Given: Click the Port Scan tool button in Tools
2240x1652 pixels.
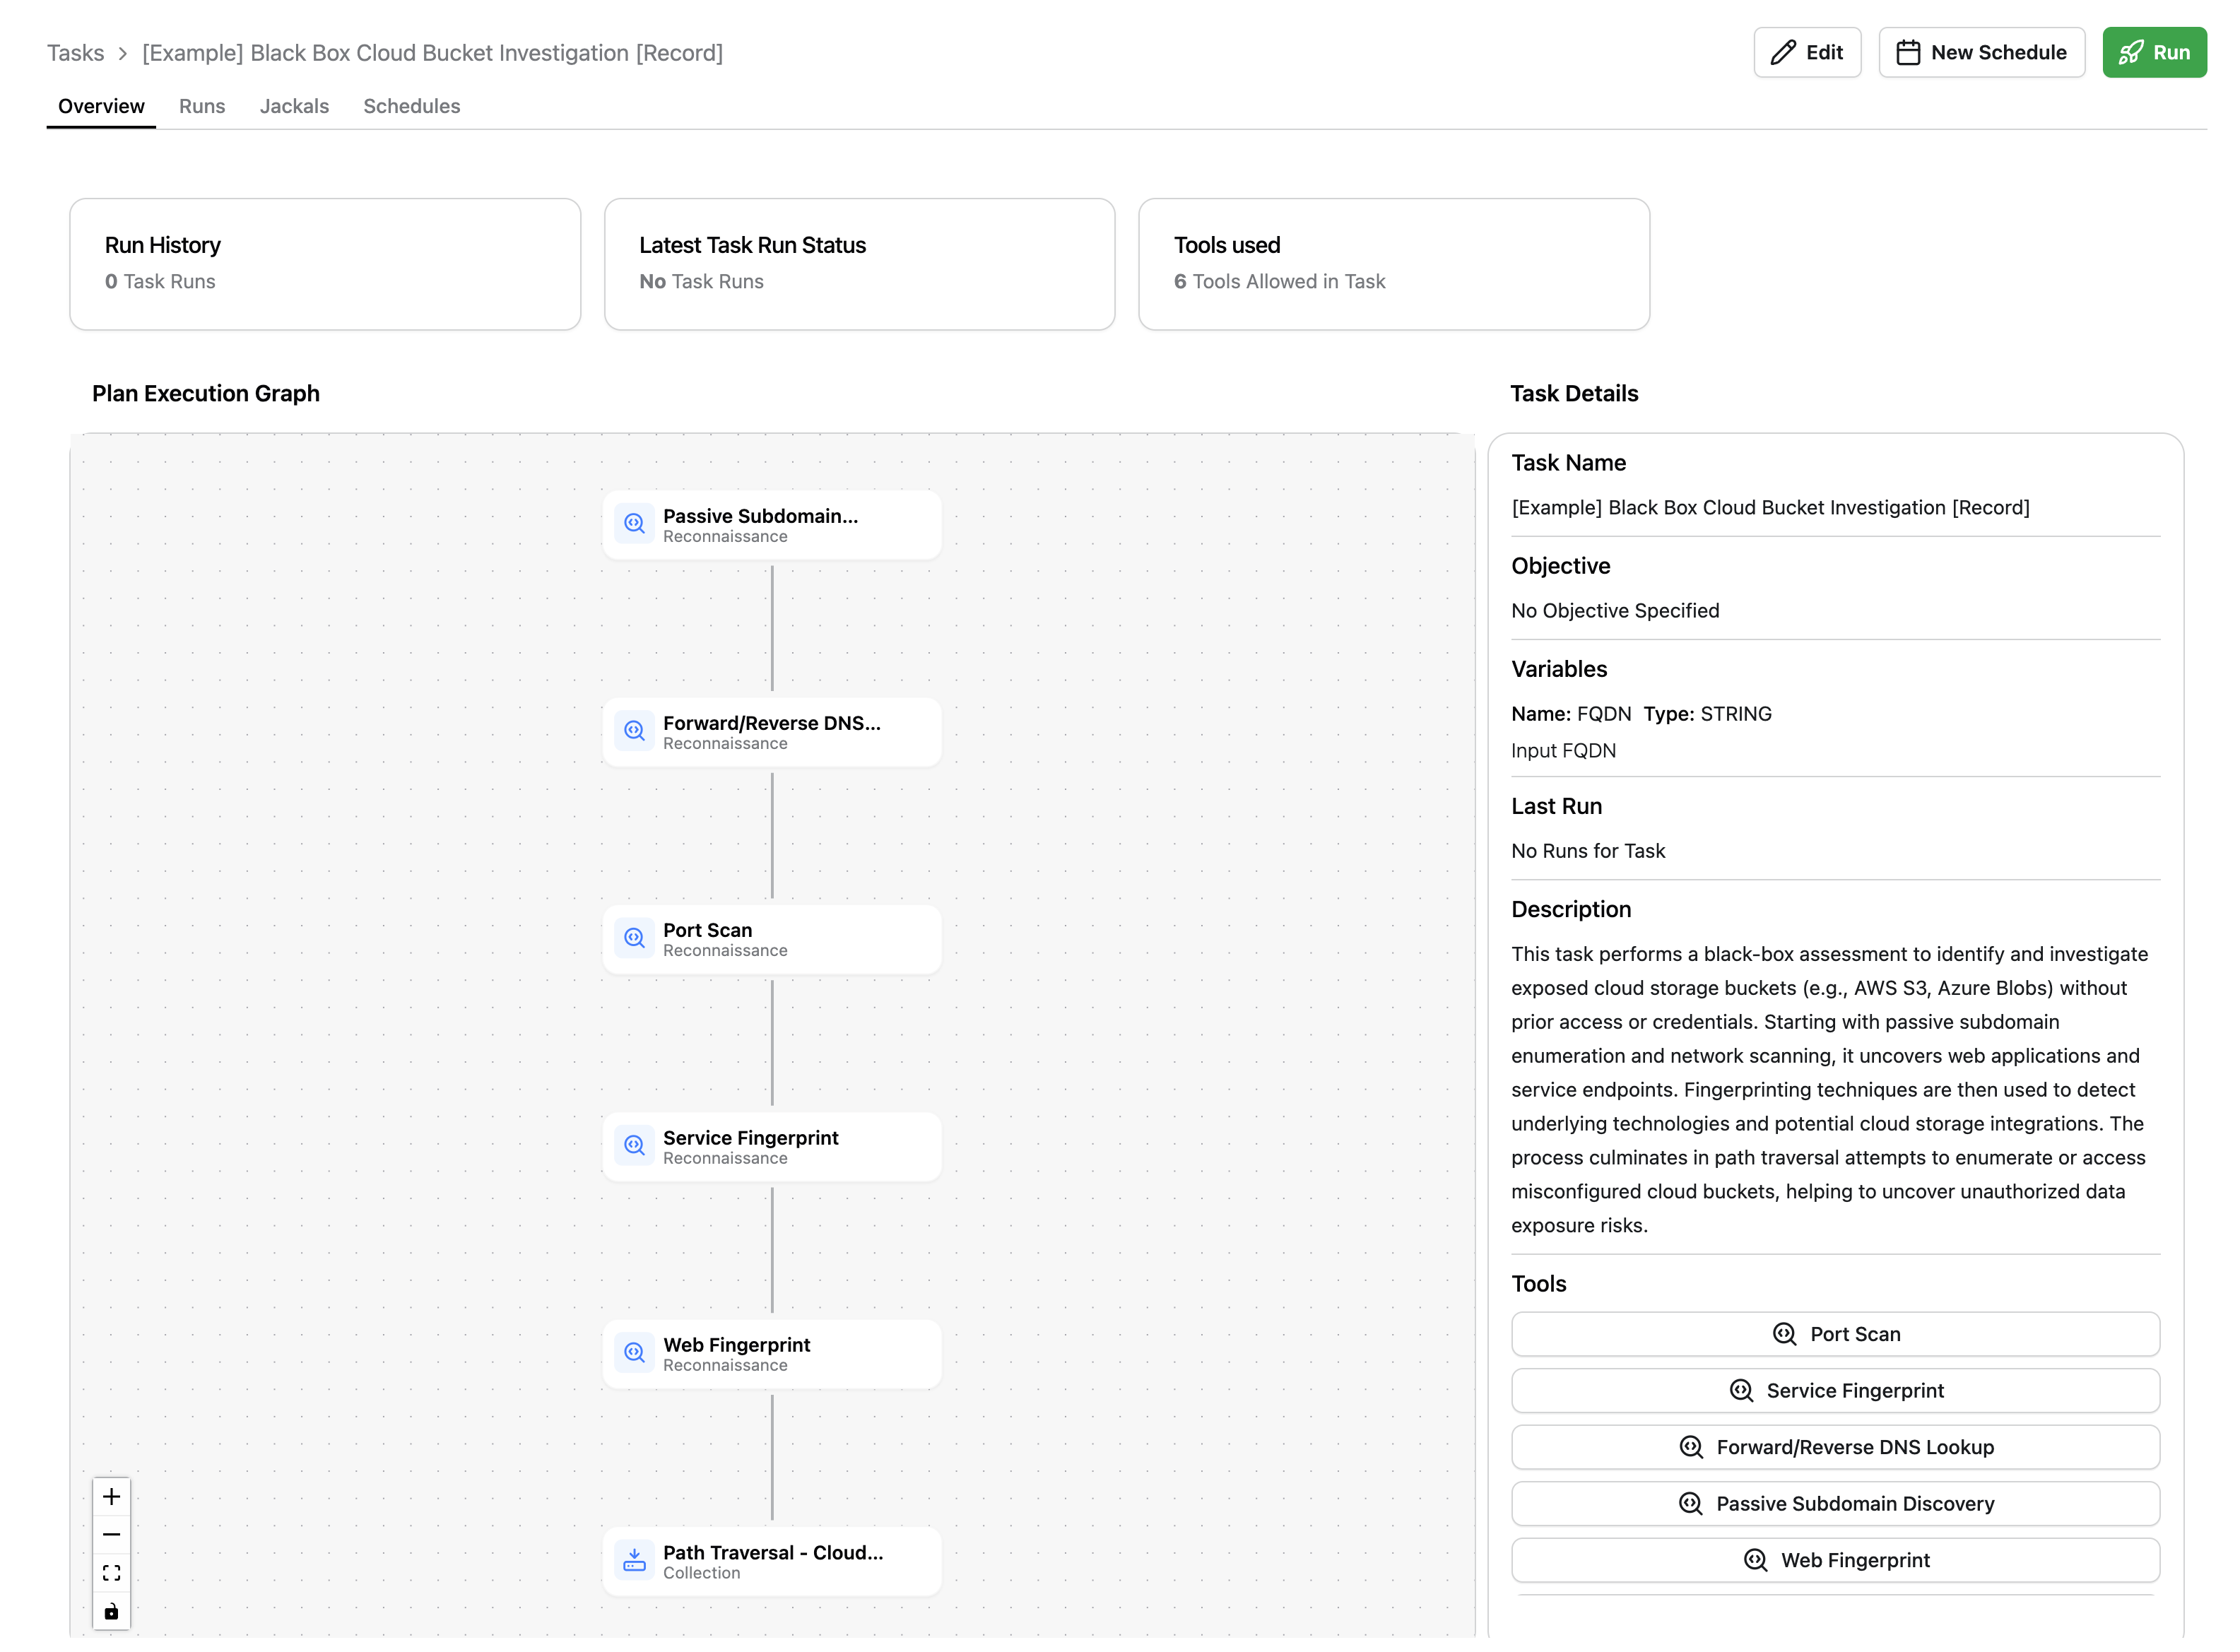Looking at the screenshot, I should [1834, 1334].
